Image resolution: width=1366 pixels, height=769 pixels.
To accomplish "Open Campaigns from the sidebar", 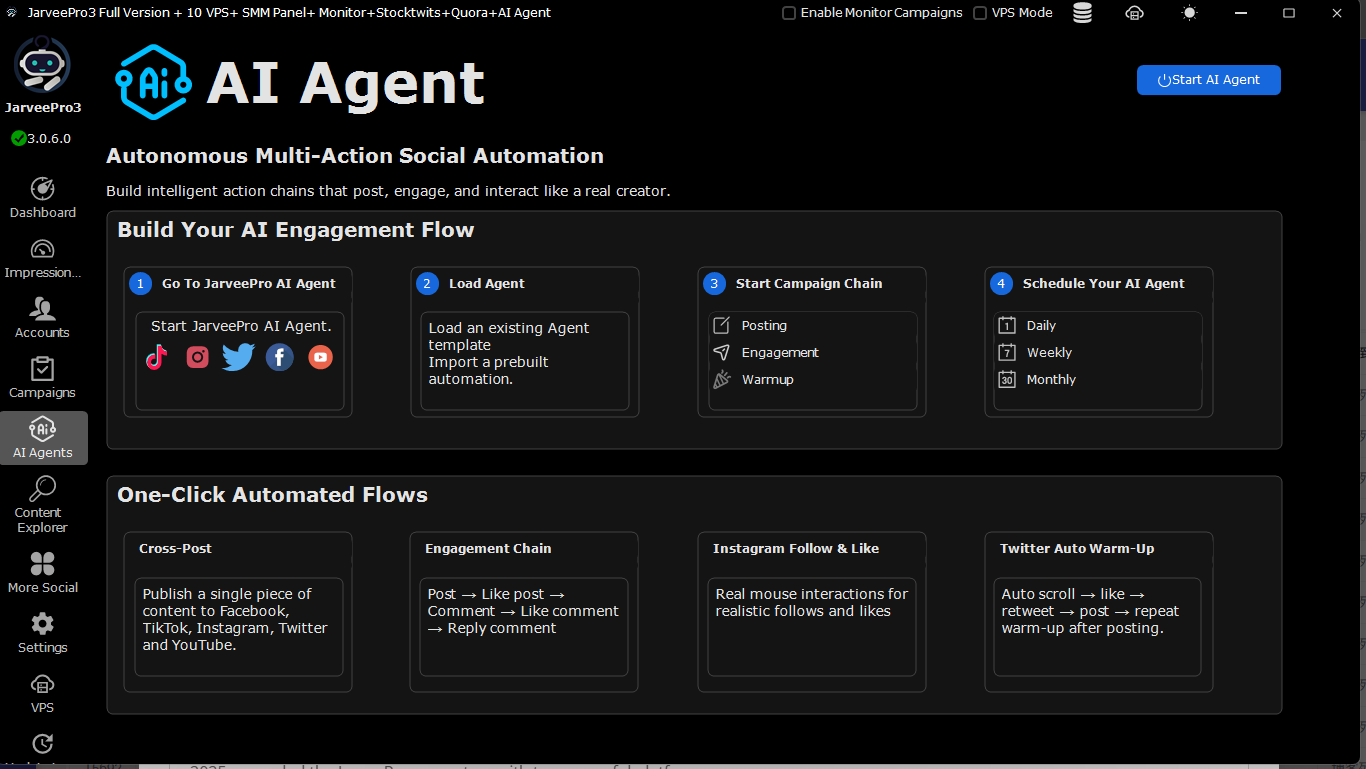I will pyautogui.click(x=43, y=378).
